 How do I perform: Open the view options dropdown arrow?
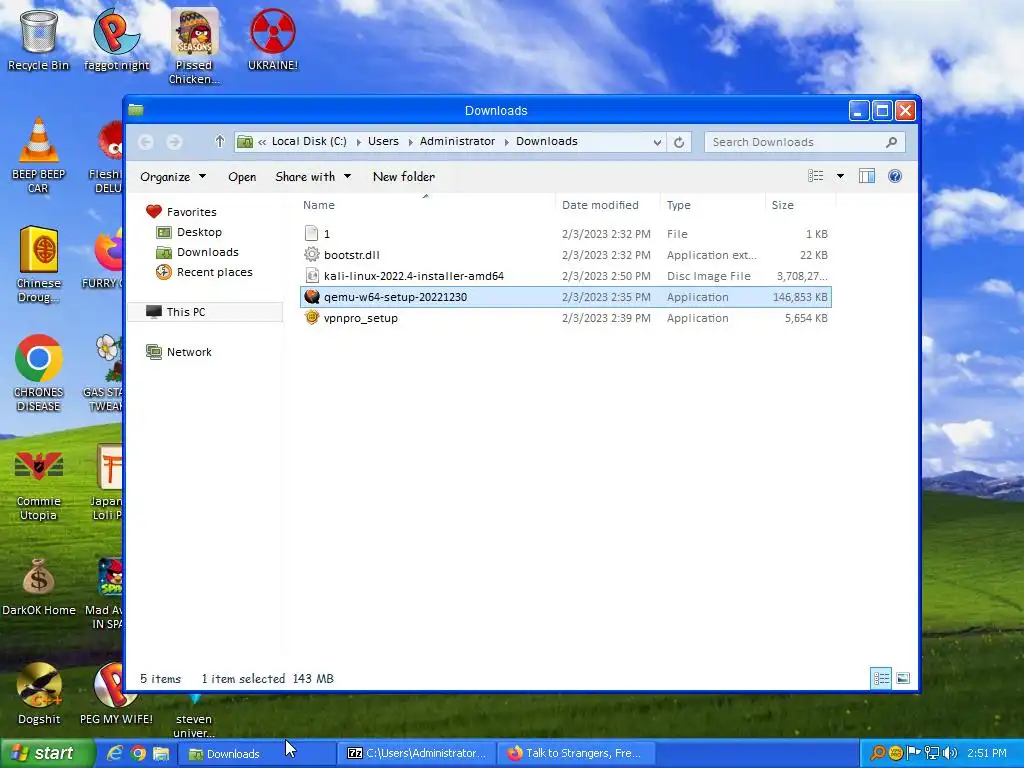(x=840, y=176)
